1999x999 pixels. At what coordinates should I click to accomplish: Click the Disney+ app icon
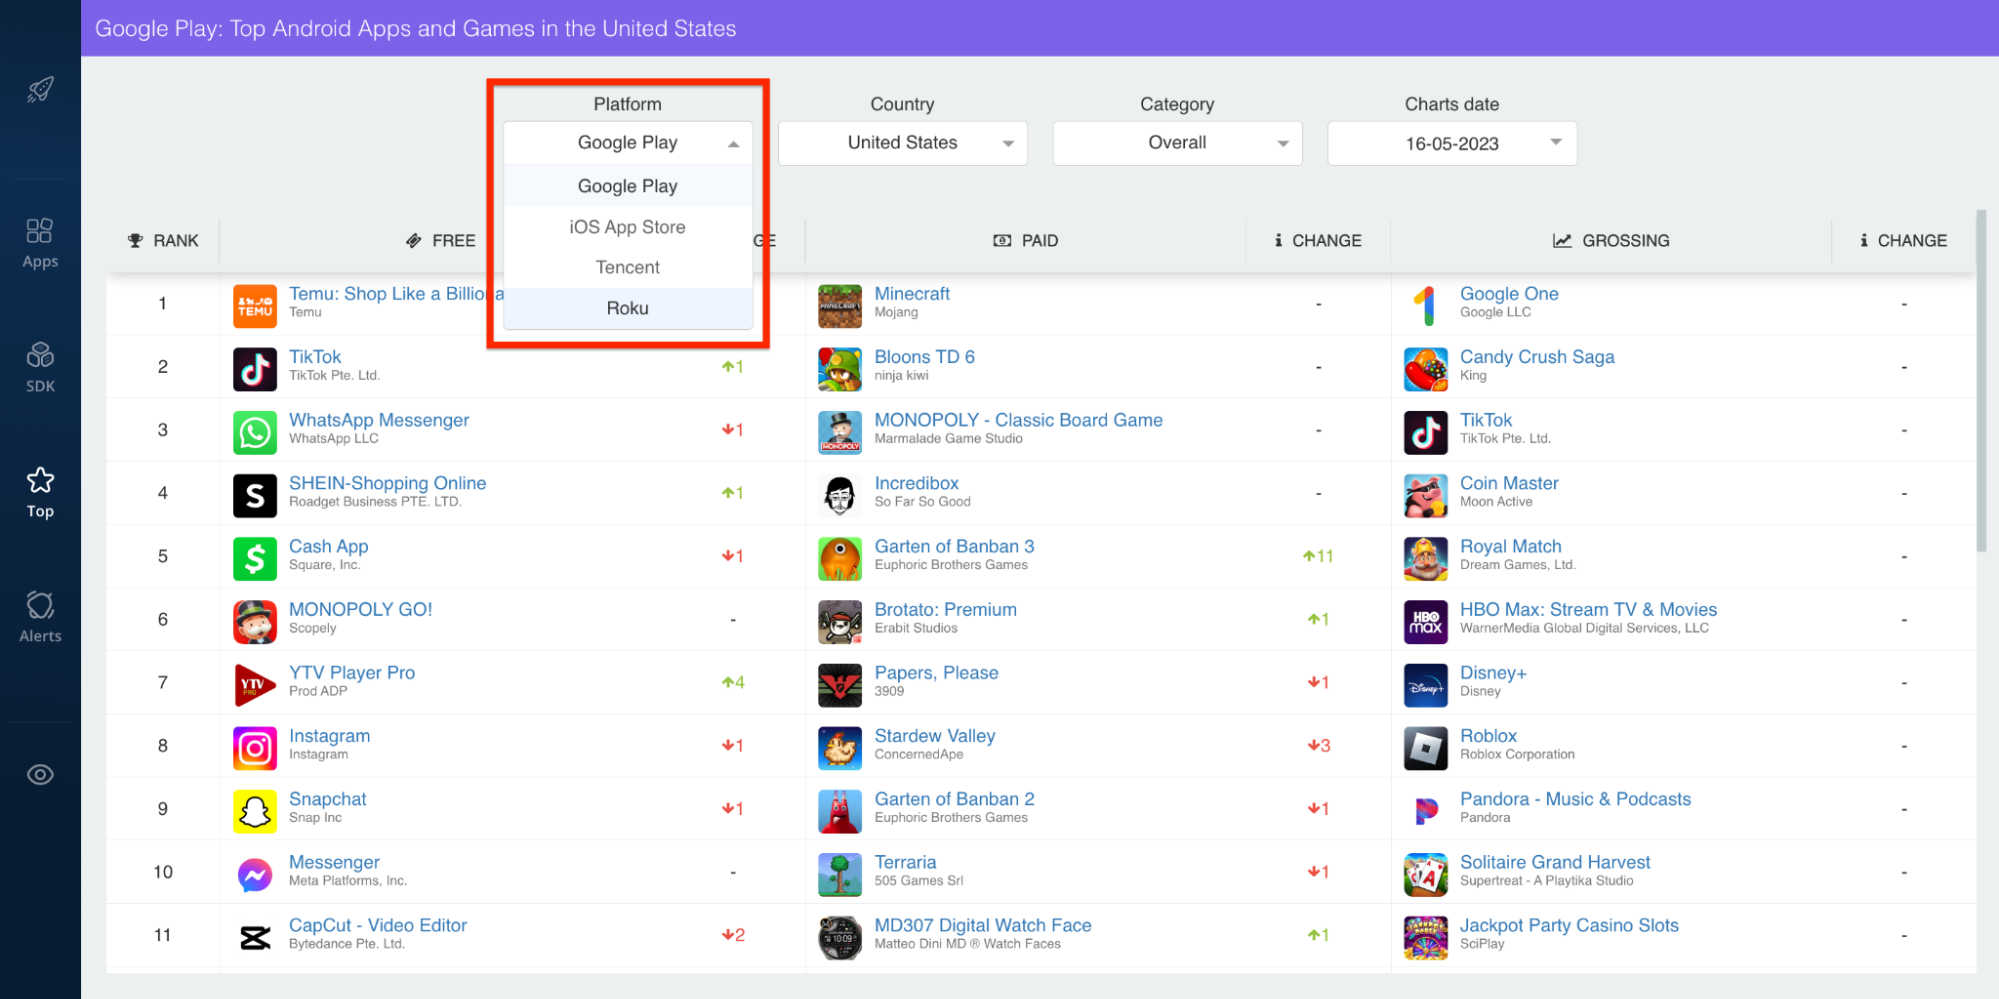point(1426,685)
